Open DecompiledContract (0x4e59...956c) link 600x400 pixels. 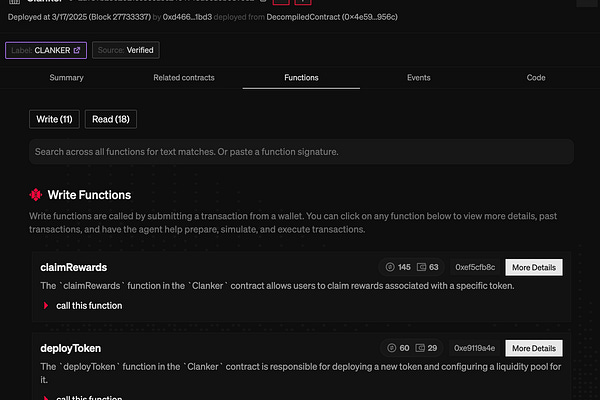click(332, 17)
